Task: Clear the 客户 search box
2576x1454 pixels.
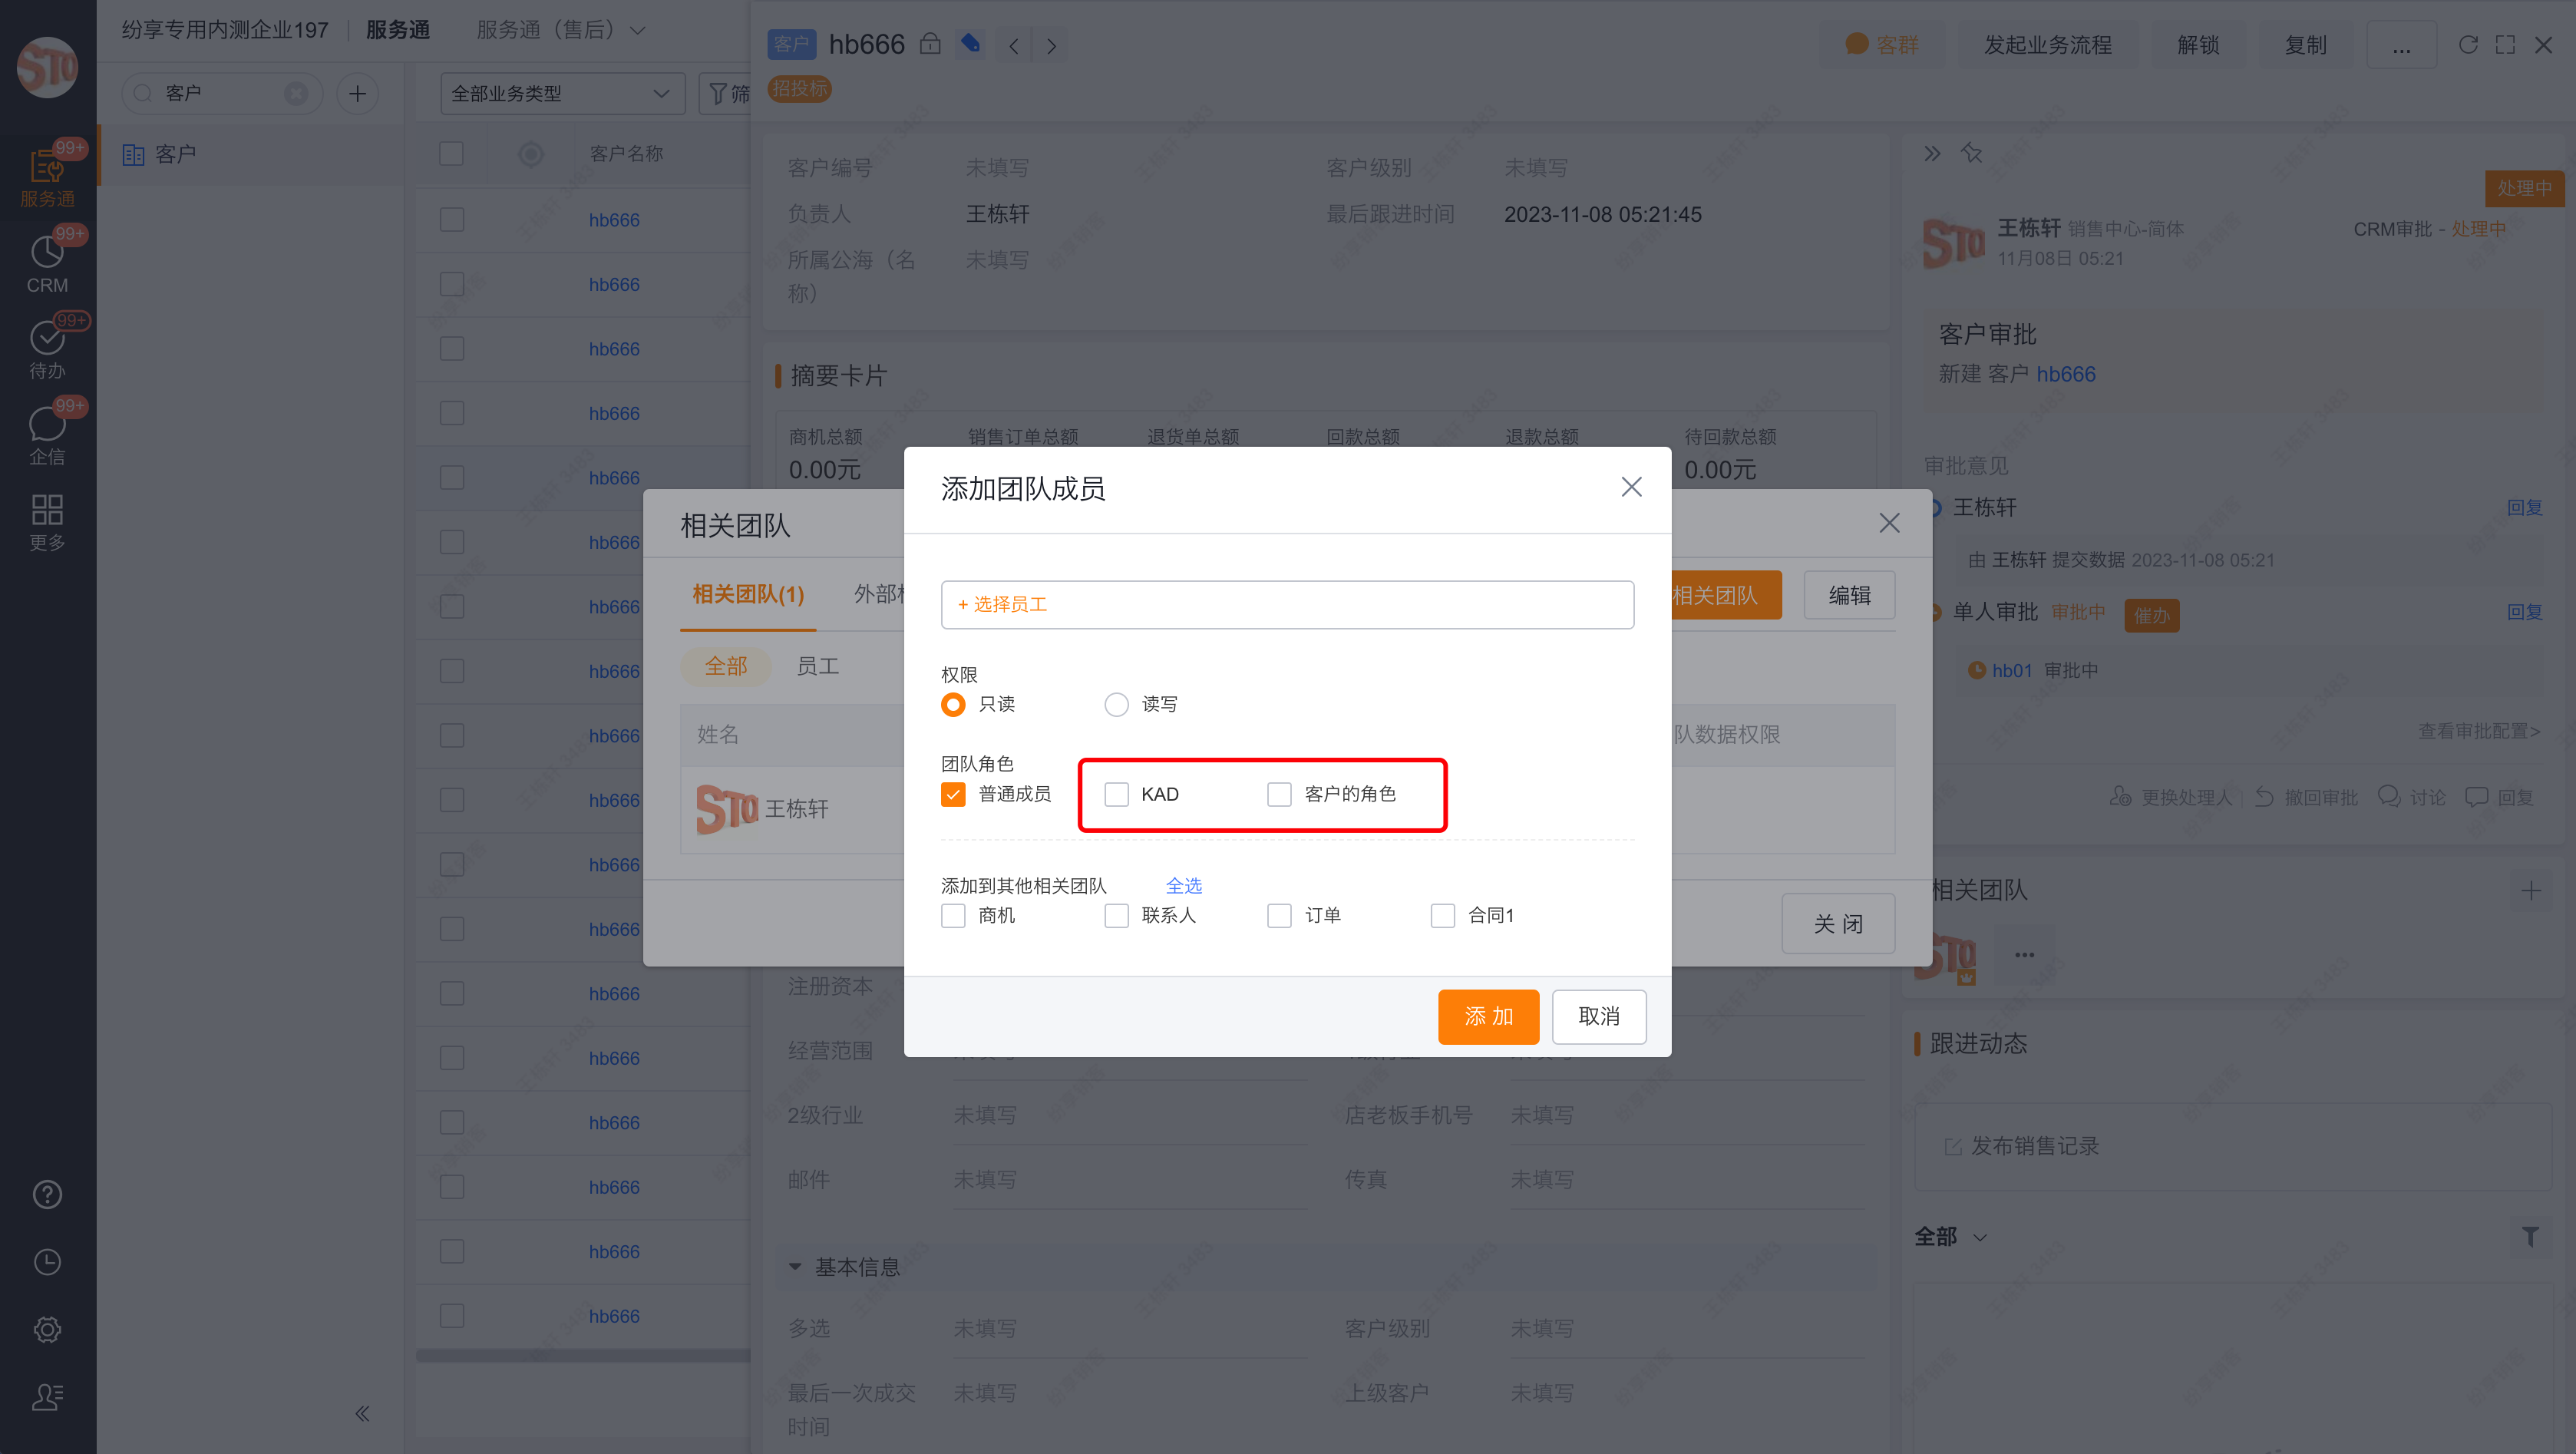Action: 296,93
